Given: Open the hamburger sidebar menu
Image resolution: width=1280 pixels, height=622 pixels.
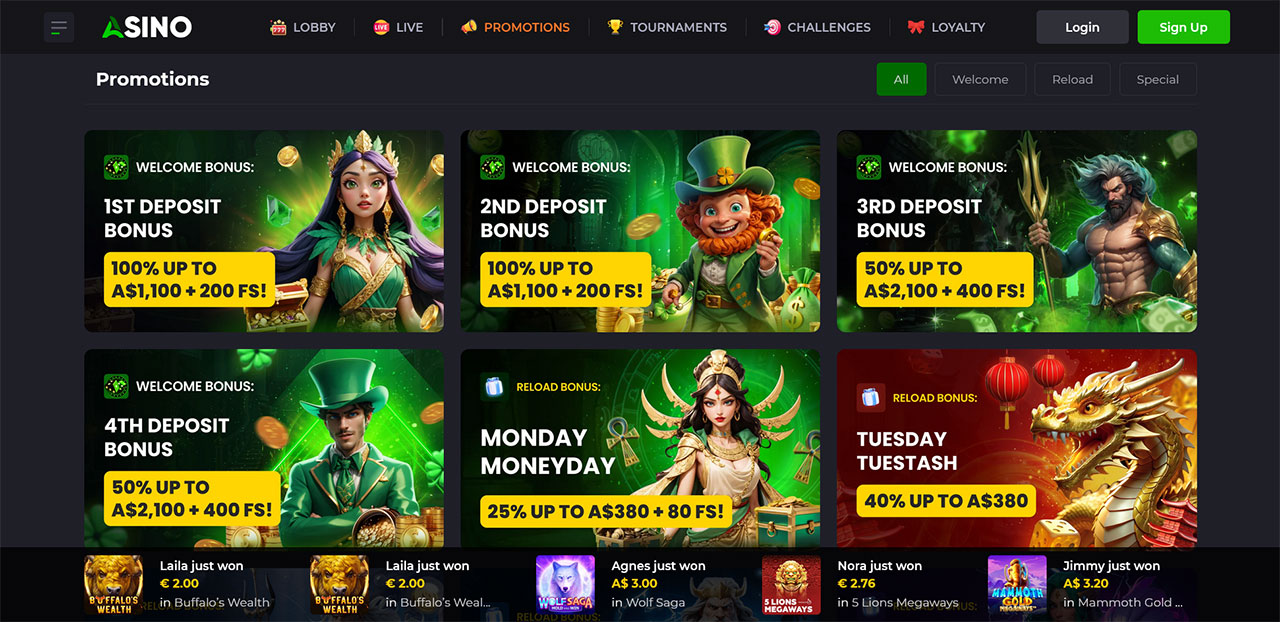Looking at the screenshot, I should (59, 27).
